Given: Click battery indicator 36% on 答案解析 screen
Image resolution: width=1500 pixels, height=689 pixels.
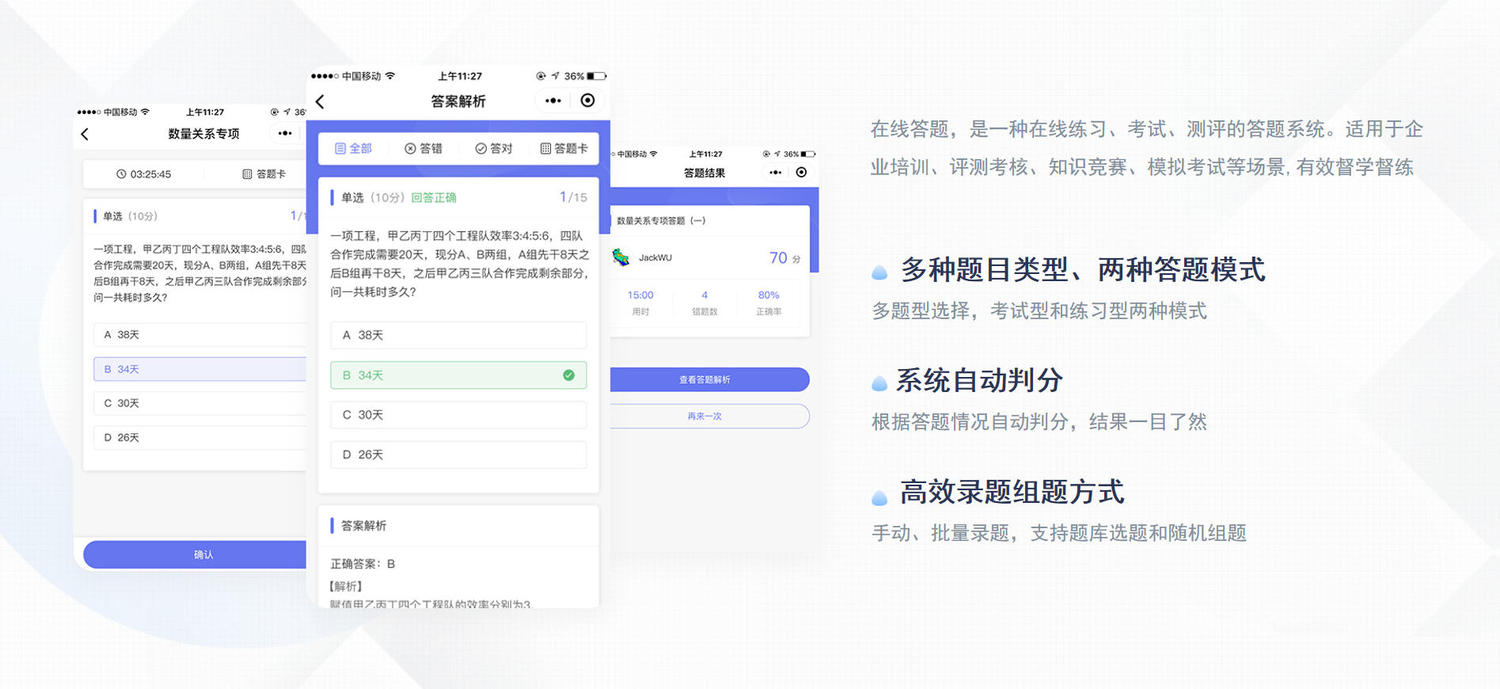Looking at the screenshot, I should coord(585,76).
